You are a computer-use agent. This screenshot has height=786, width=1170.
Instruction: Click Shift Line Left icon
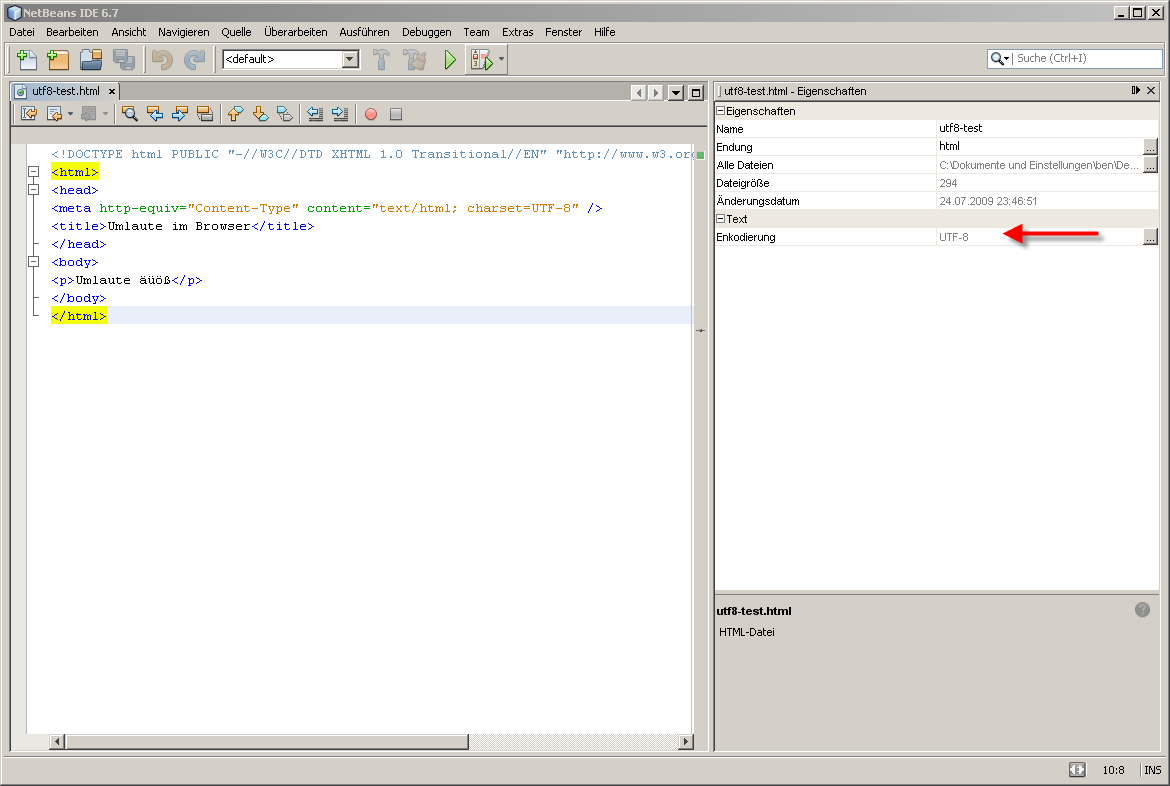click(x=316, y=113)
